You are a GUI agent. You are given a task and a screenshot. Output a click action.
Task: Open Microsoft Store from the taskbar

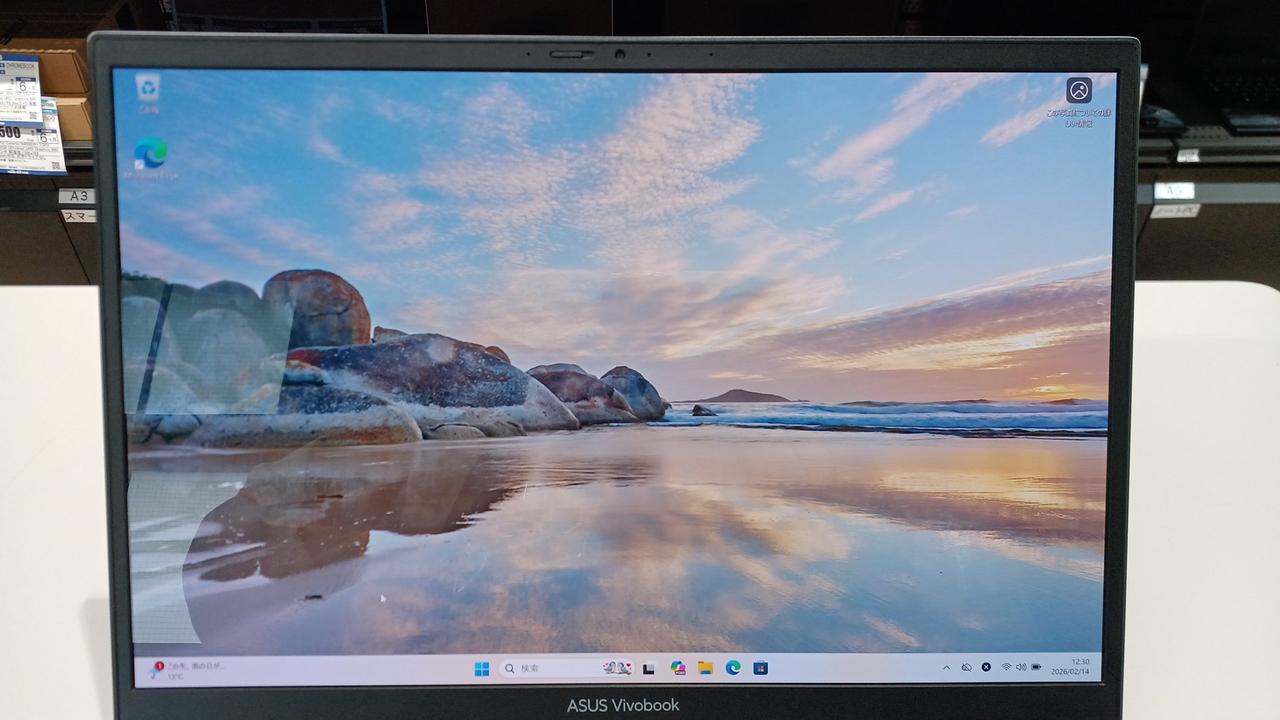point(760,668)
